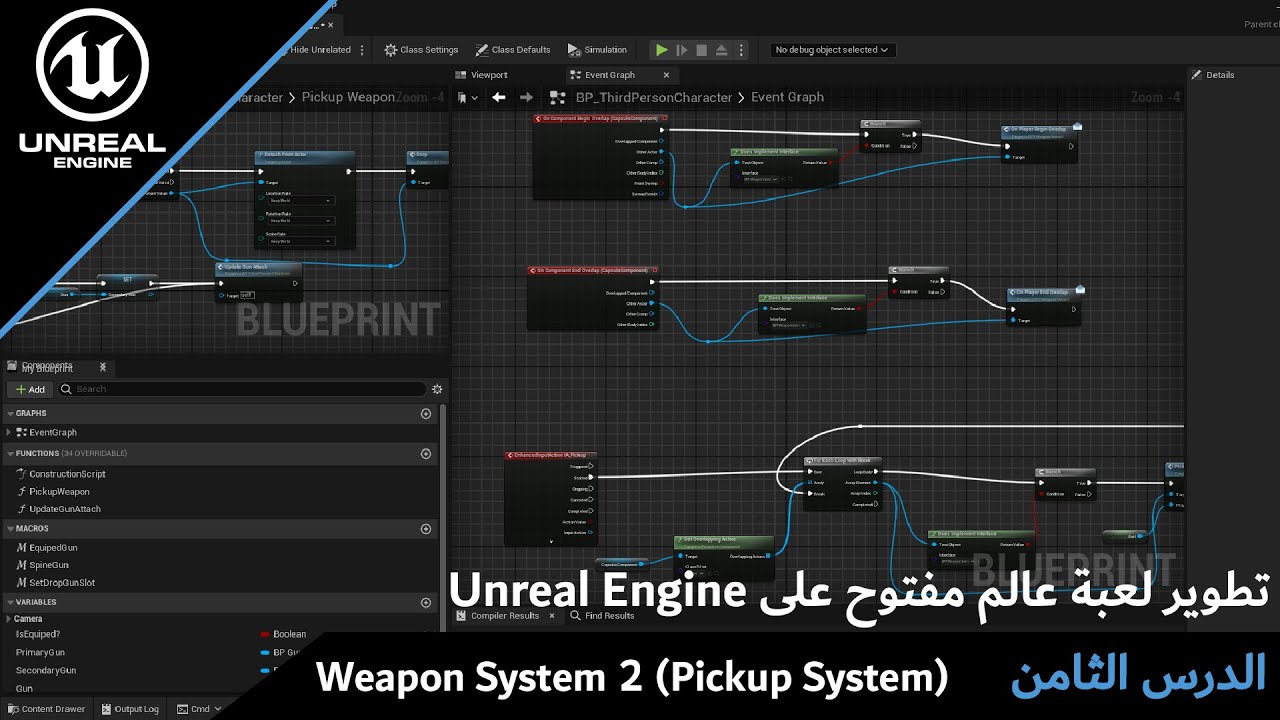Viewport: 1280px width, 720px height.
Task: Select the EquipedGun macro
Action: coord(52,548)
